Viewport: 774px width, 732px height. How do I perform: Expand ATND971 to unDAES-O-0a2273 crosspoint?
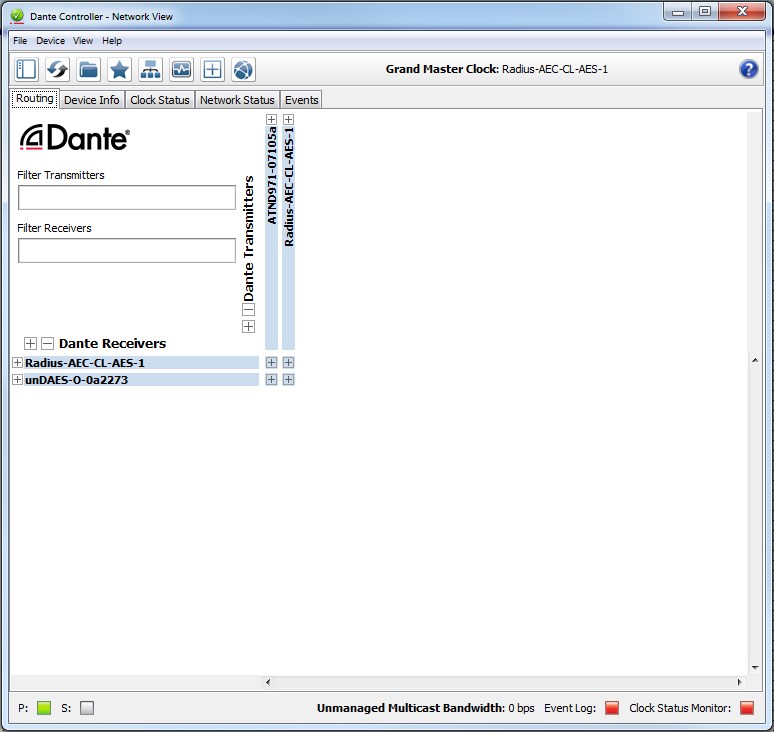pos(271,380)
